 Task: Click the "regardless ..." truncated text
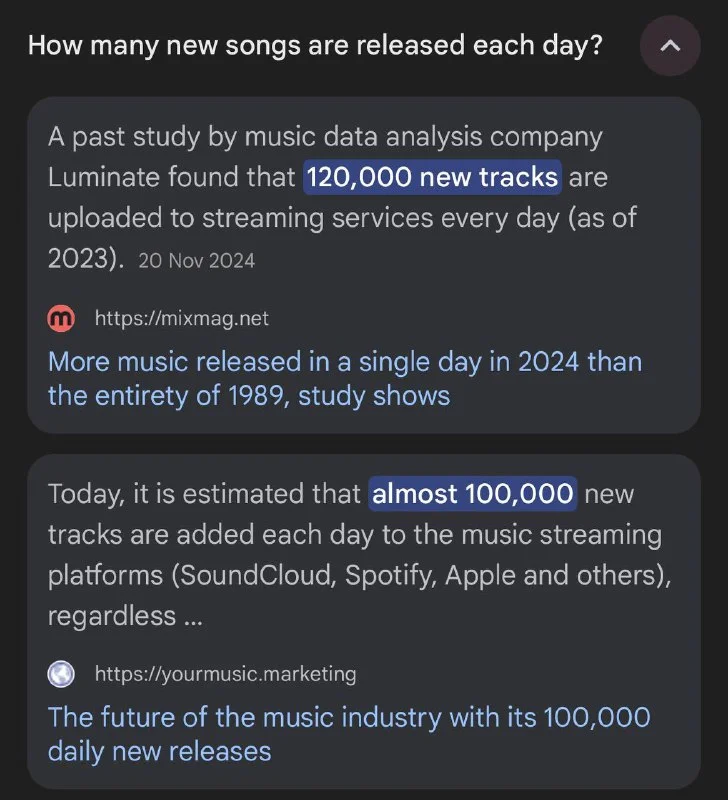(x=125, y=617)
